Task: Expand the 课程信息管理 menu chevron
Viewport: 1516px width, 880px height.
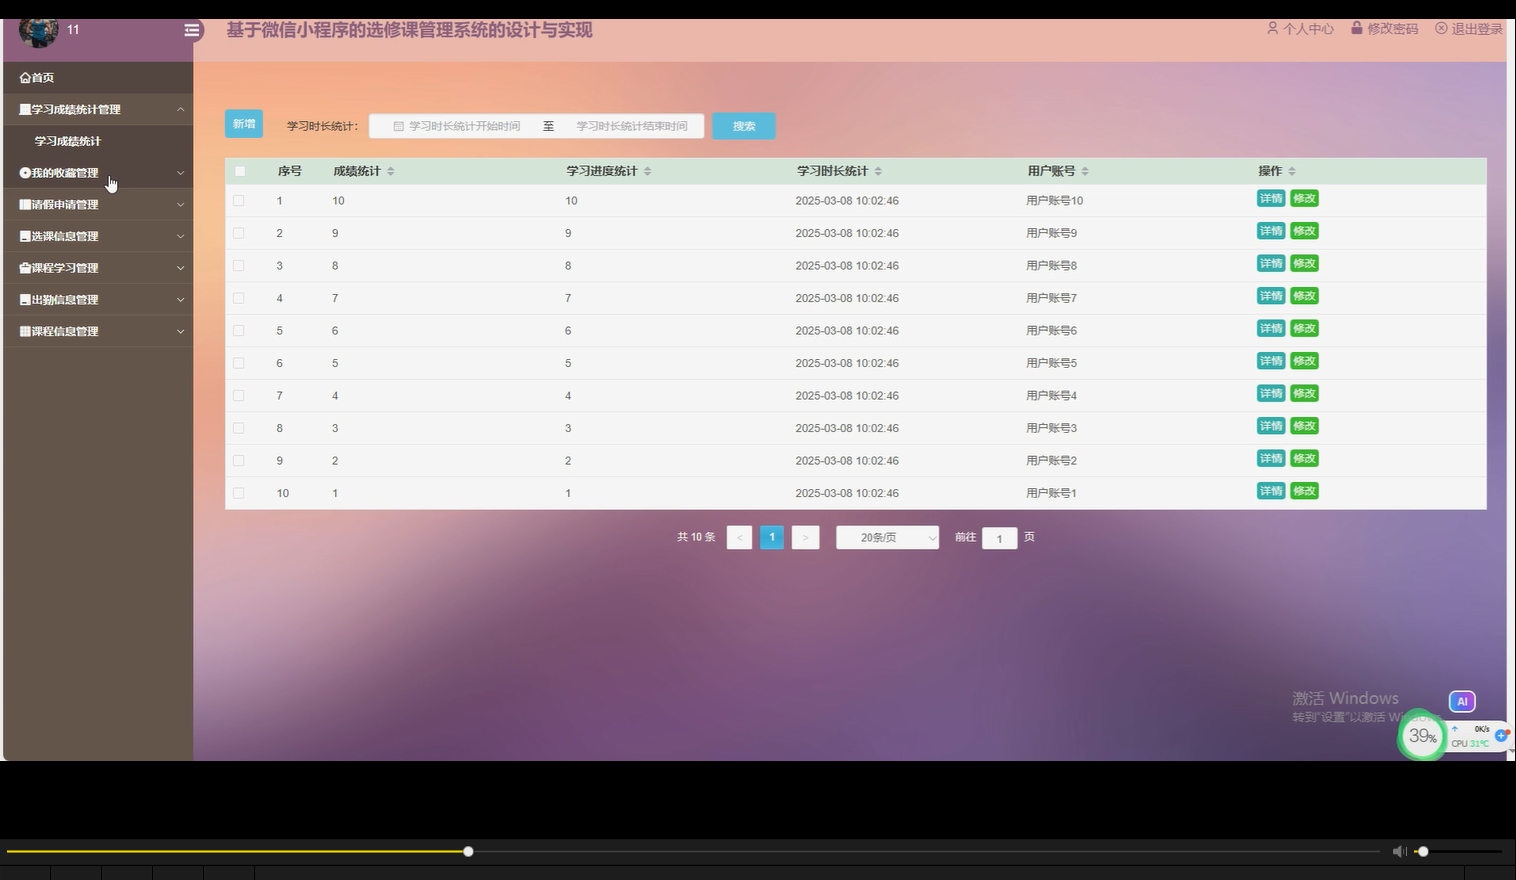Action: (180, 331)
